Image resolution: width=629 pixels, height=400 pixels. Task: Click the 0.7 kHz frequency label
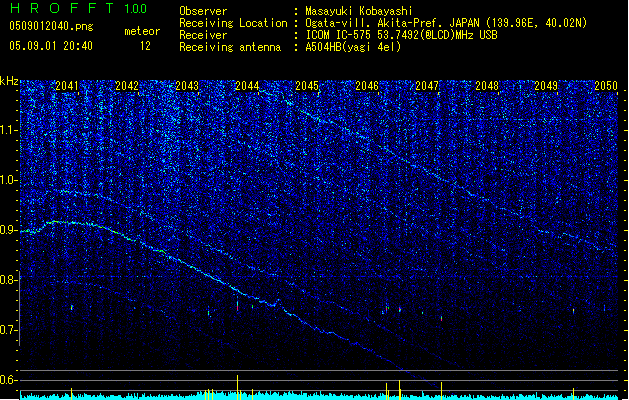[x=9, y=330]
